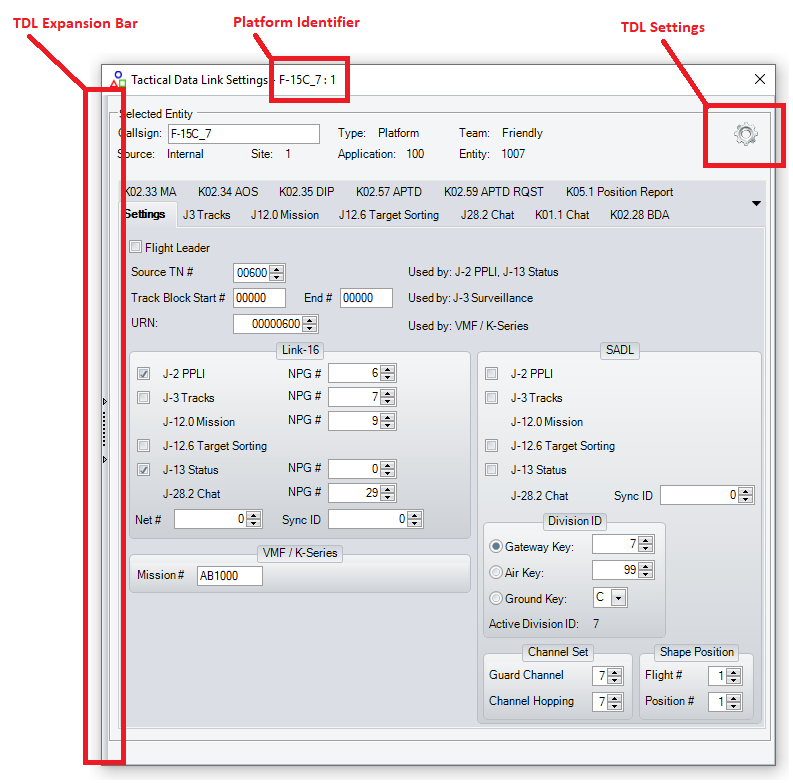793x784 pixels.
Task: Open the K02.35 DIP tab
Action: (x=306, y=192)
